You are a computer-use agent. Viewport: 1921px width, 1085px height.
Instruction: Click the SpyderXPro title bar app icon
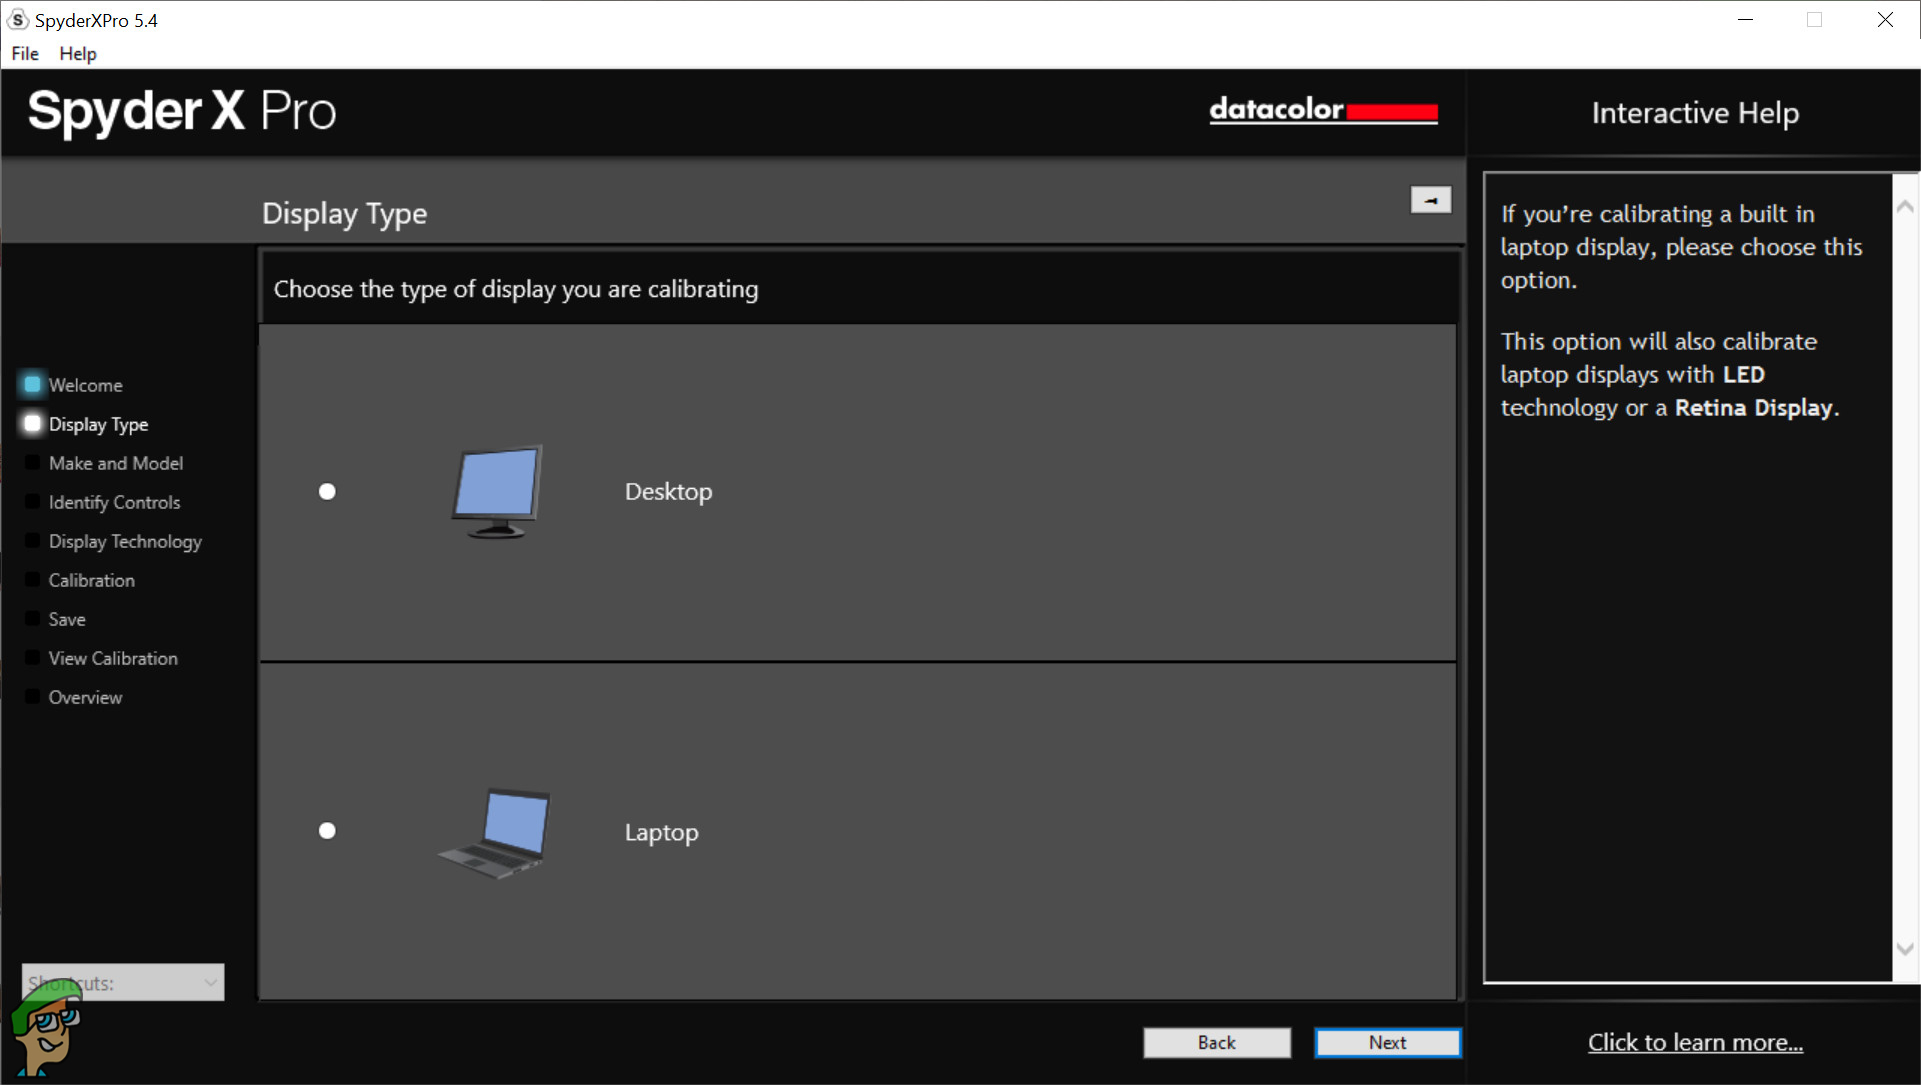[18, 20]
